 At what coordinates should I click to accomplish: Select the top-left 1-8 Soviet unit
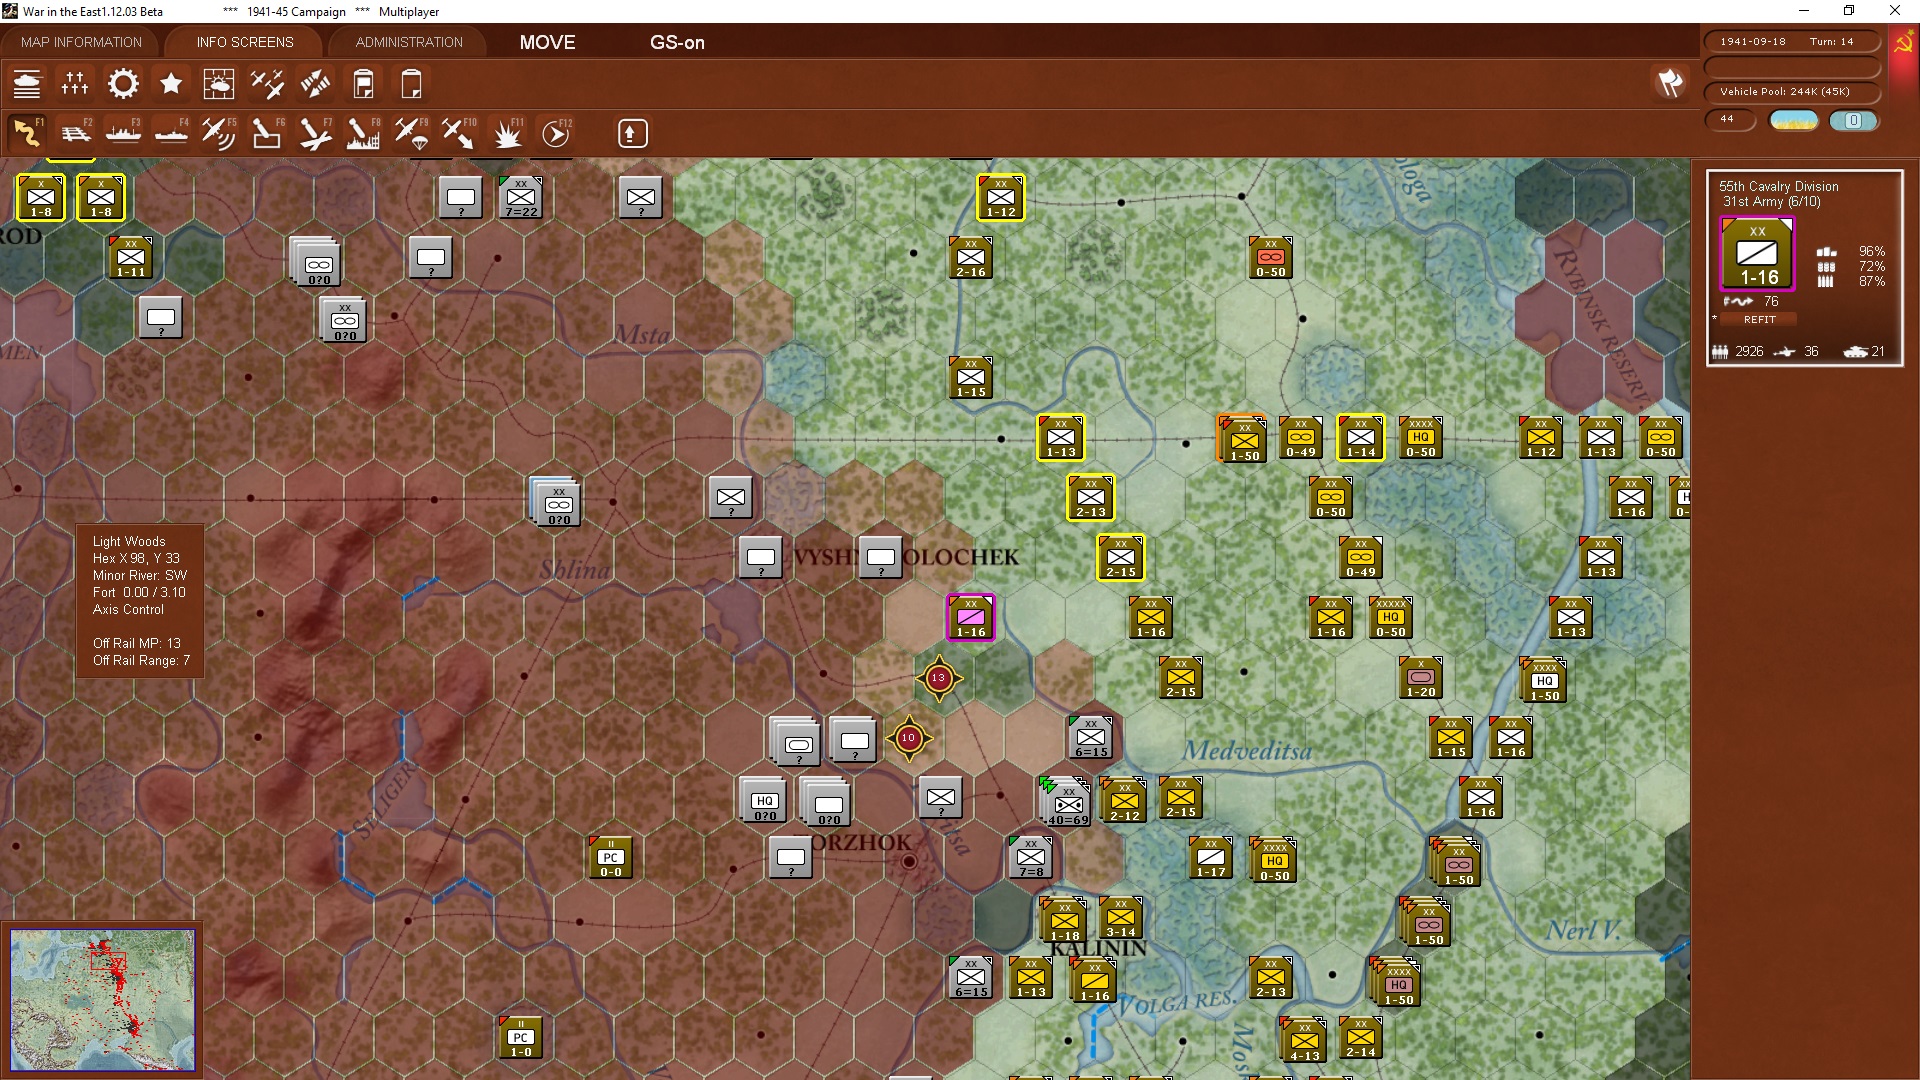pyautogui.click(x=41, y=197)
